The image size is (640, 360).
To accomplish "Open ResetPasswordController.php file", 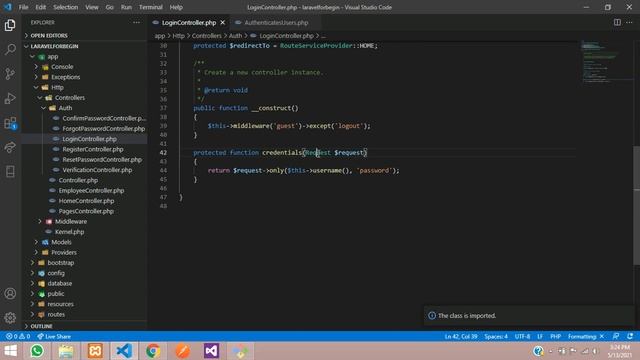I will pos(85,160).
